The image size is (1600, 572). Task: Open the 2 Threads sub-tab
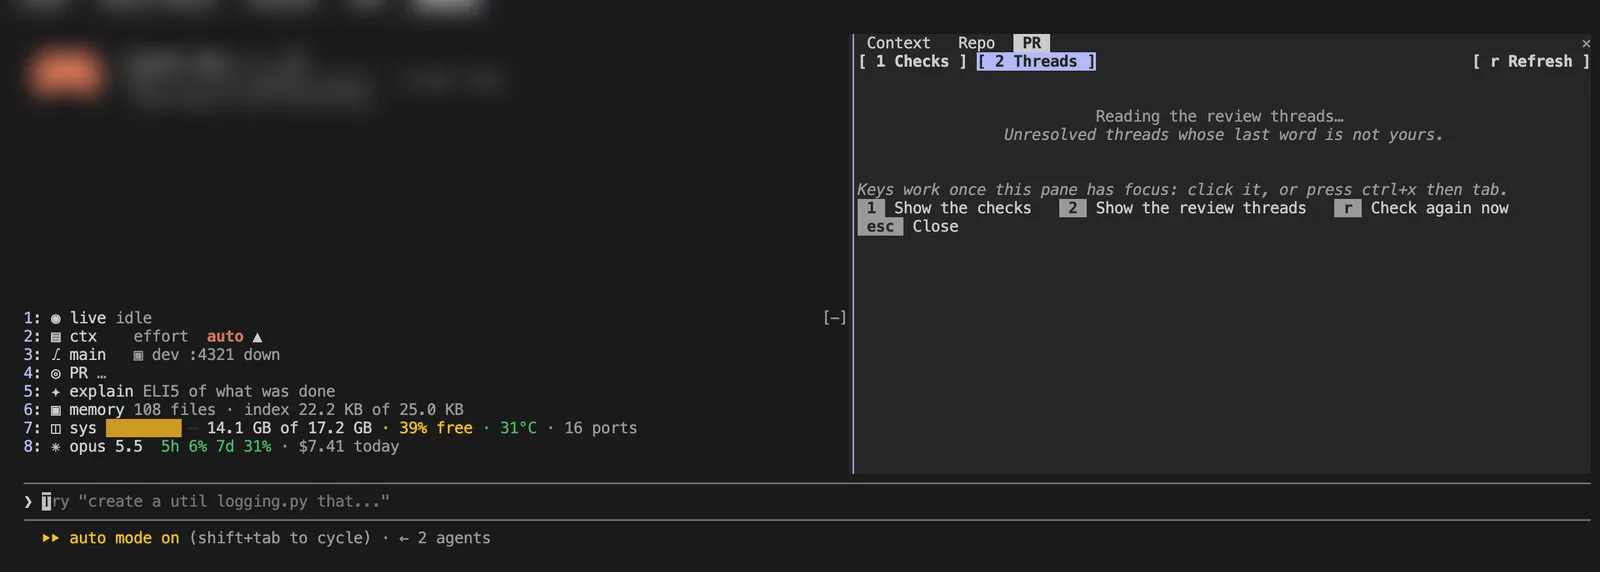click(1036, 61)
